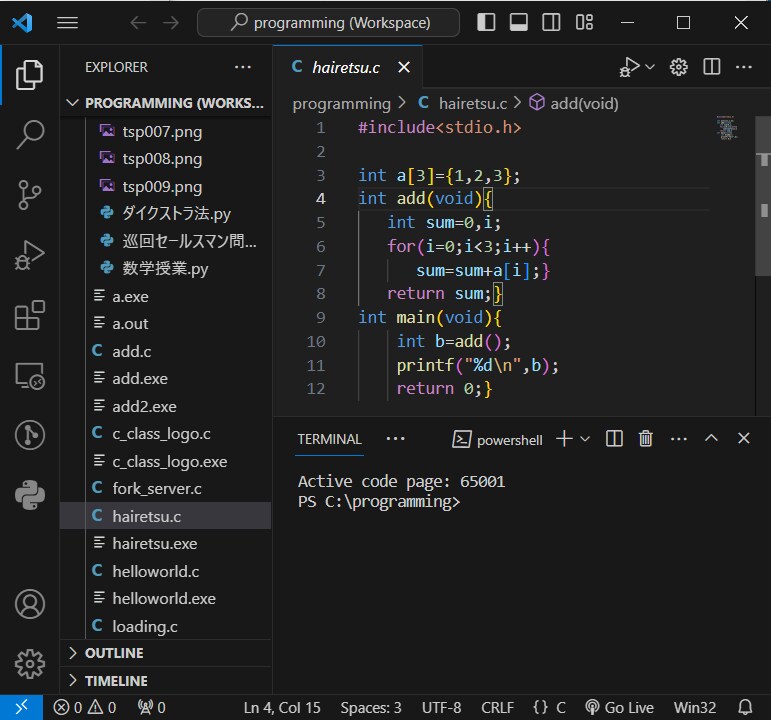The image size is (771, 720).
Task: Select the TERMINAL panel tab
Action: 329,439
